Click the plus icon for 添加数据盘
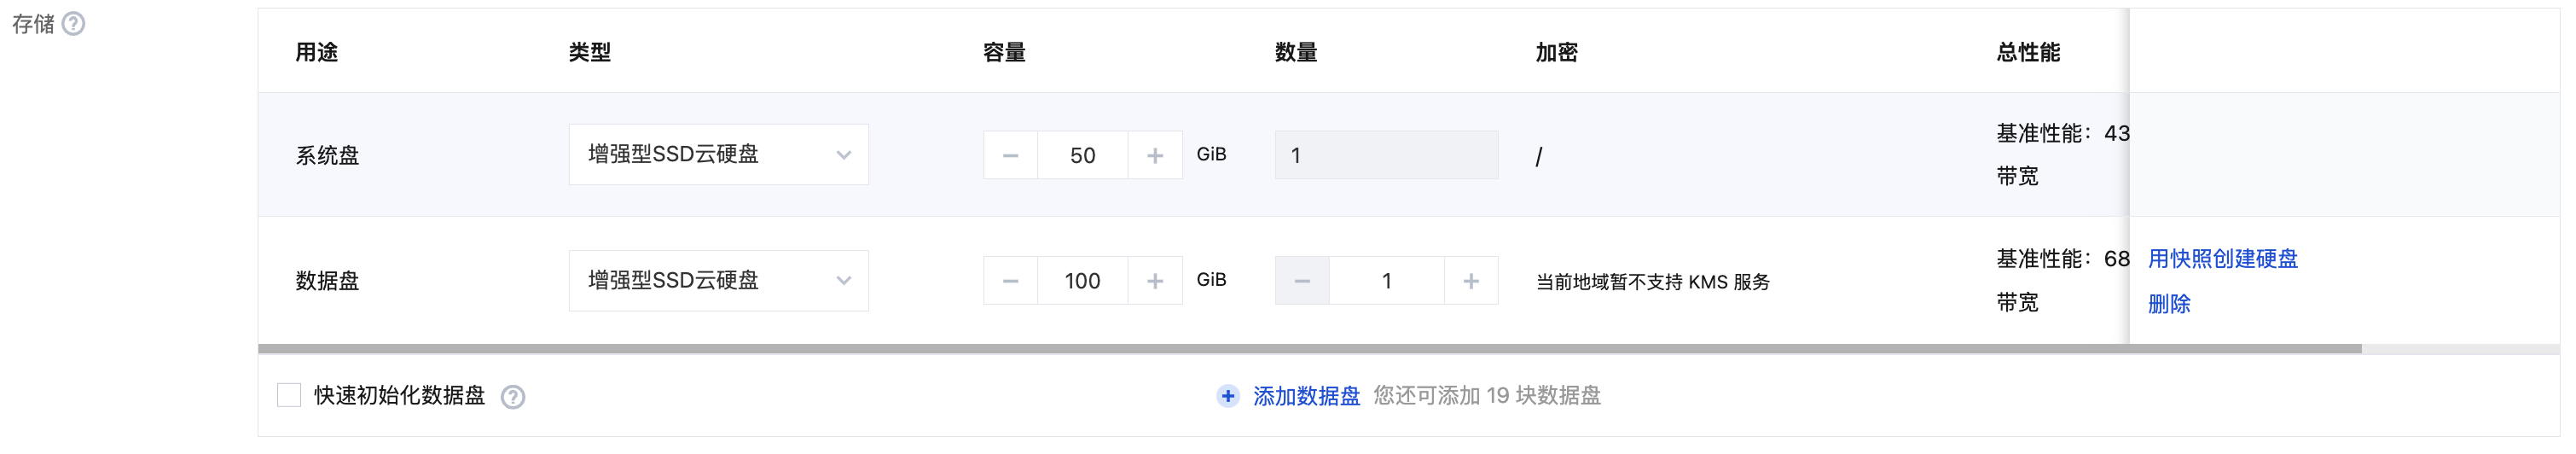Viewport: 2576px width, 454px height. click(1228, 396)
